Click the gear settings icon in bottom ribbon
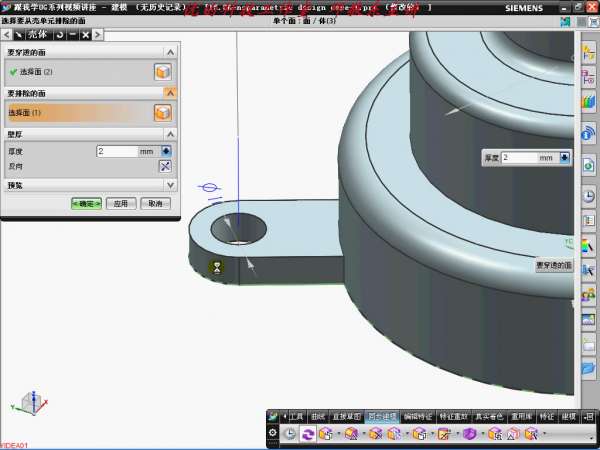This screenshot has width=600, height=450. click(x=272, y=434)
